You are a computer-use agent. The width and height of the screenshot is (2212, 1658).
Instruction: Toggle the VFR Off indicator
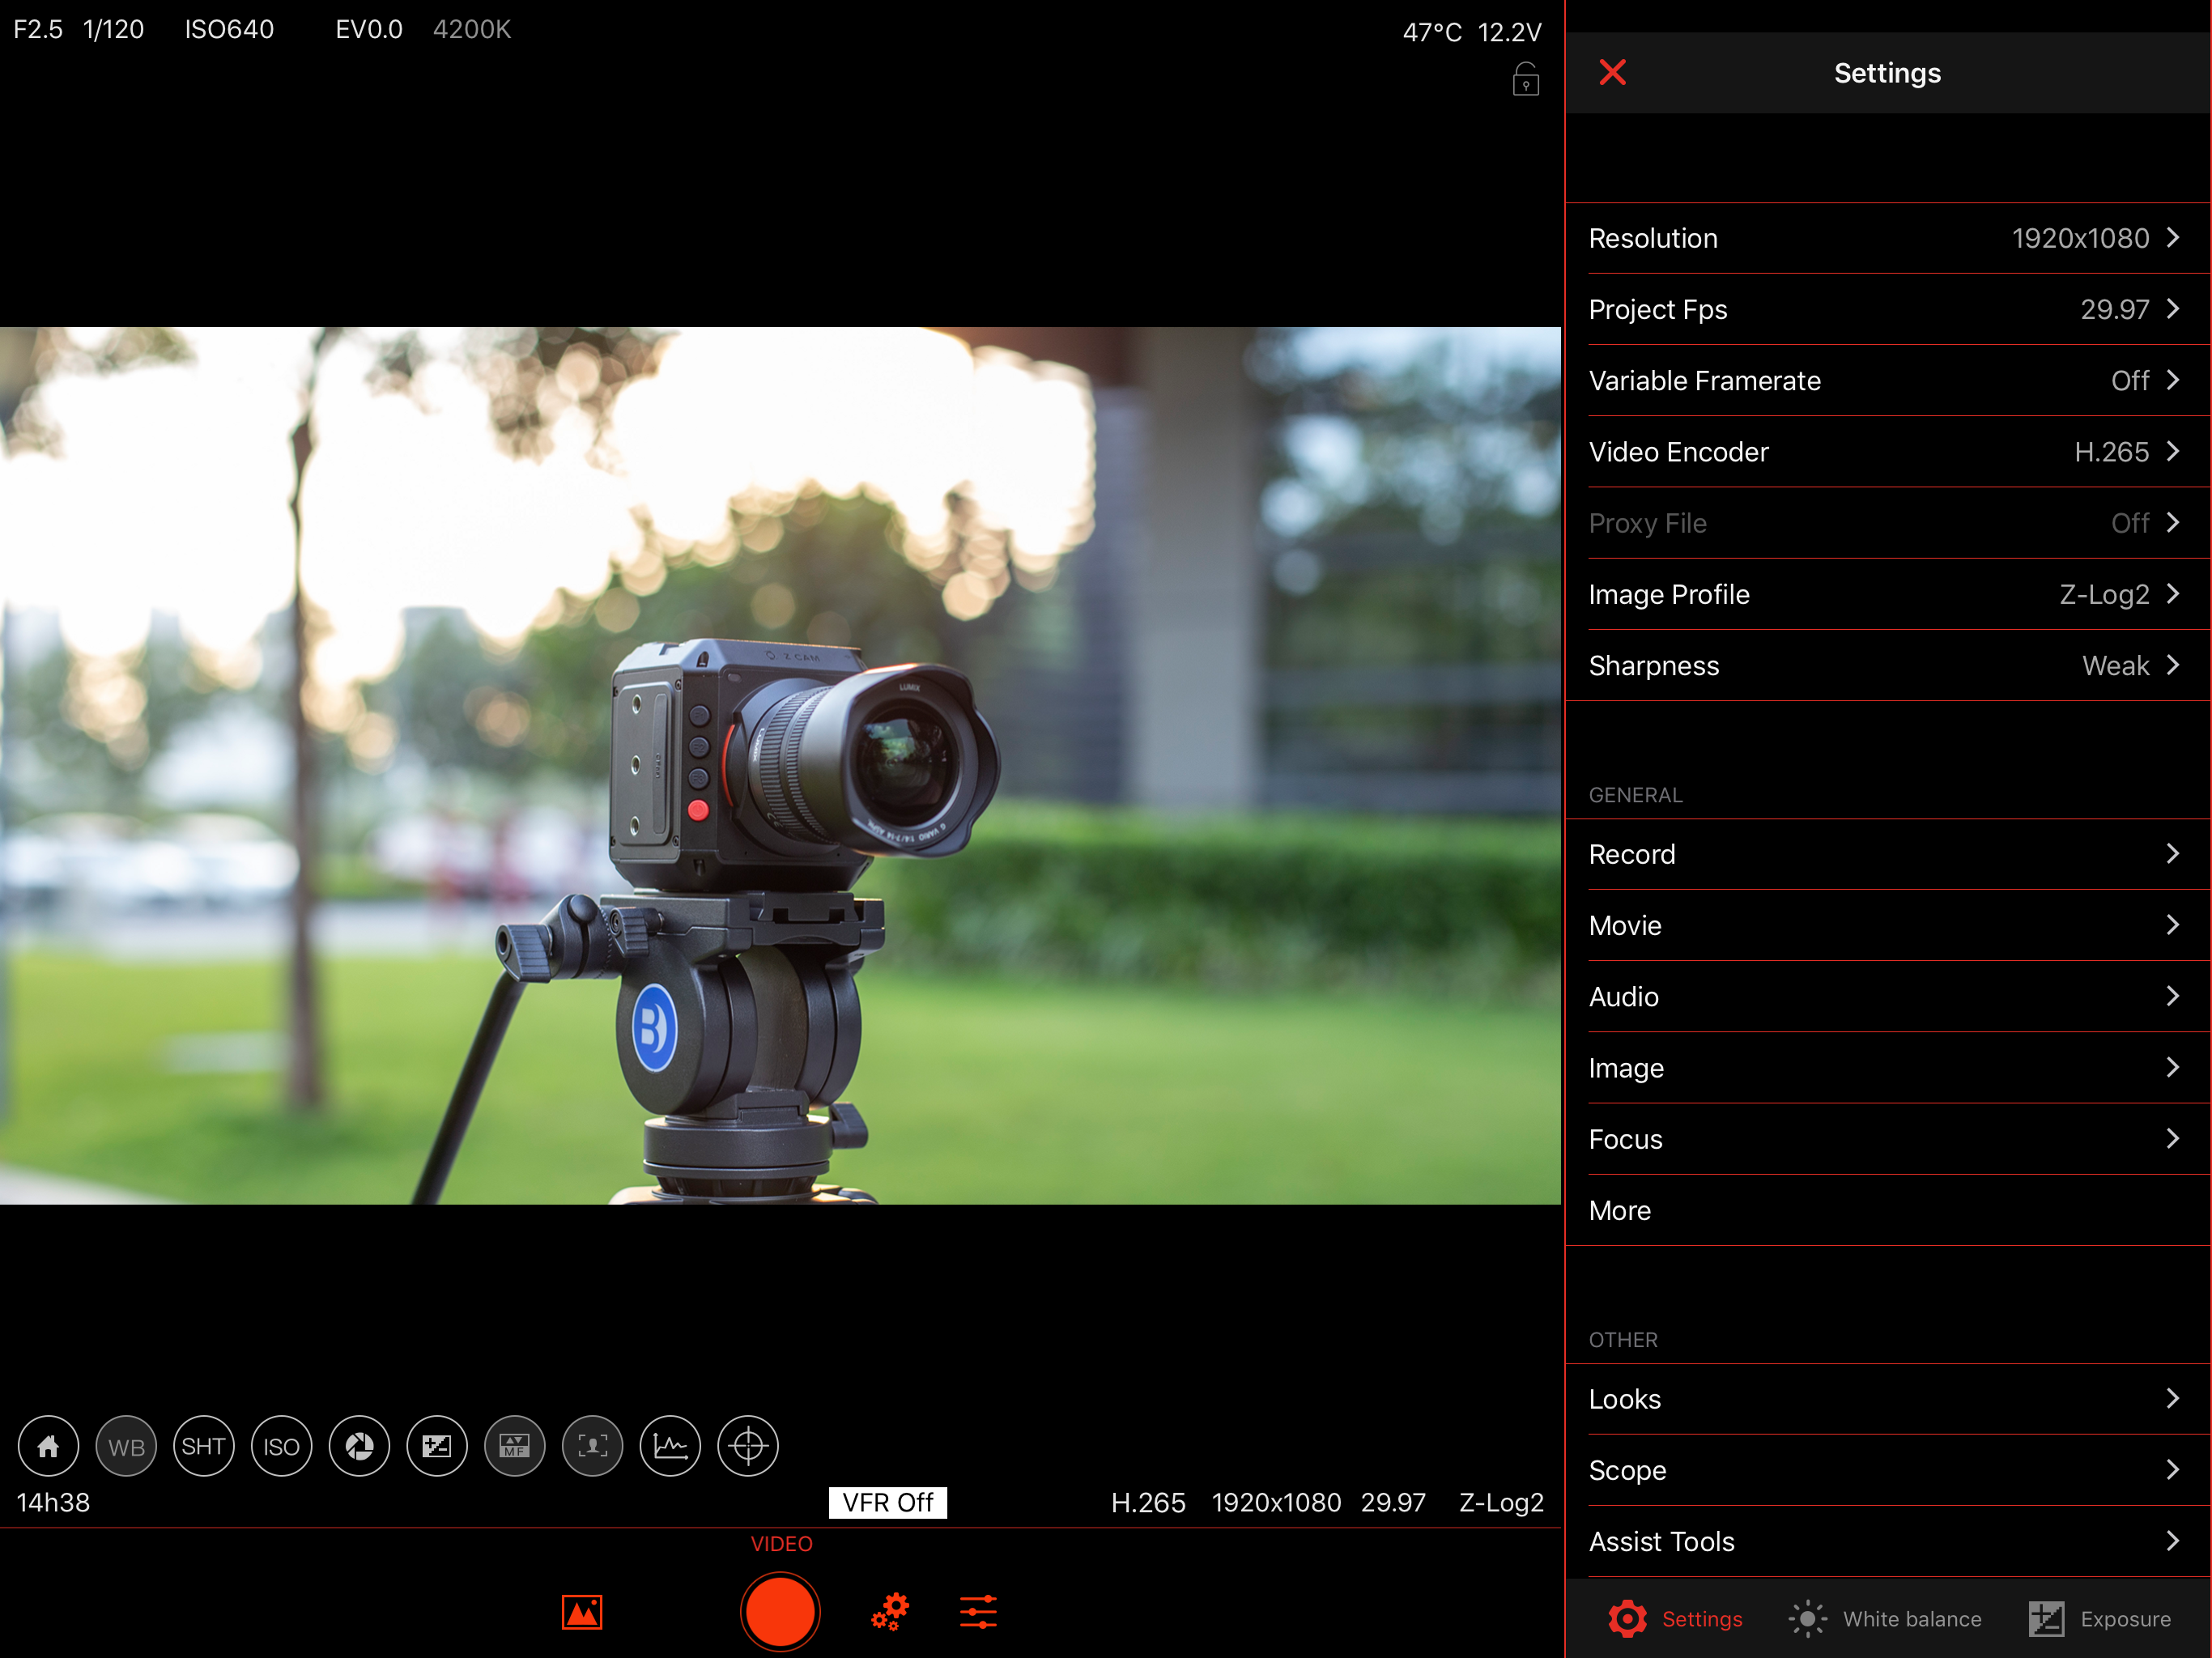887,1502
